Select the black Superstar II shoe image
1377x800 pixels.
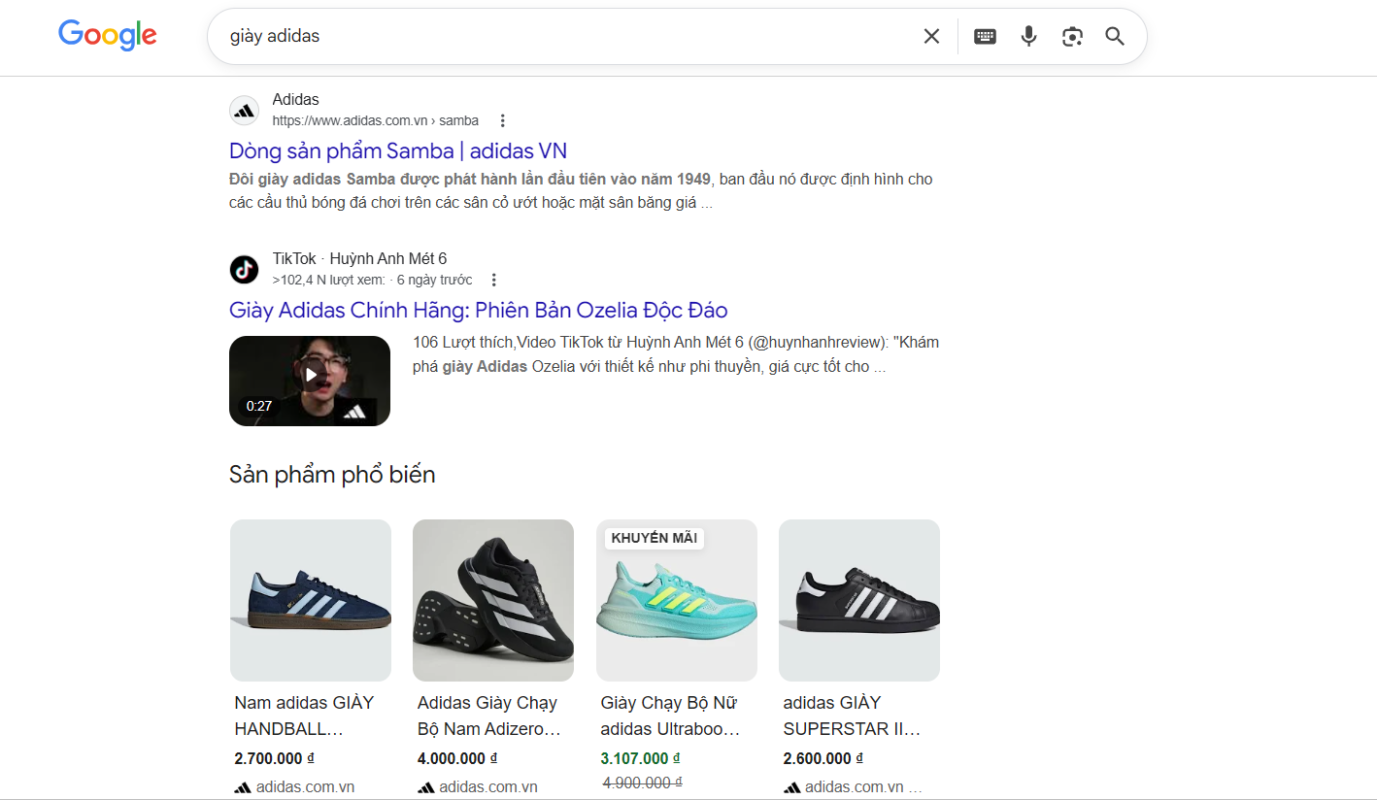859,600
